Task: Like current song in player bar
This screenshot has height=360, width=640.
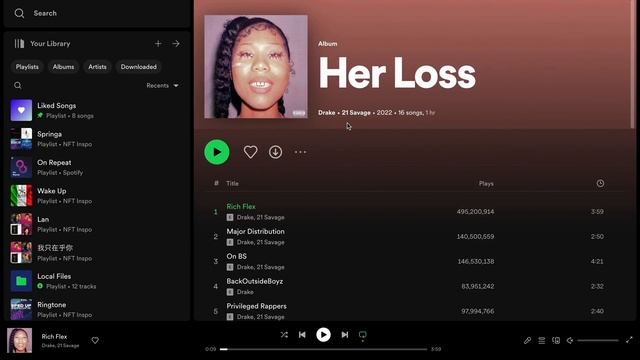Action: pos(95,340)
